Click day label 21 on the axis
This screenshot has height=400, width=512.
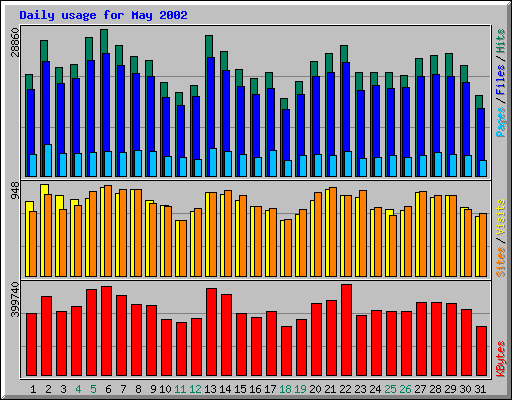(x=330, y=389)
